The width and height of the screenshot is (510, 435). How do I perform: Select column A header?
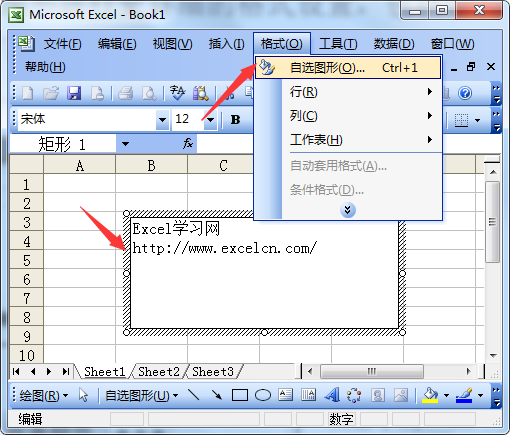(x=80, y=165)
